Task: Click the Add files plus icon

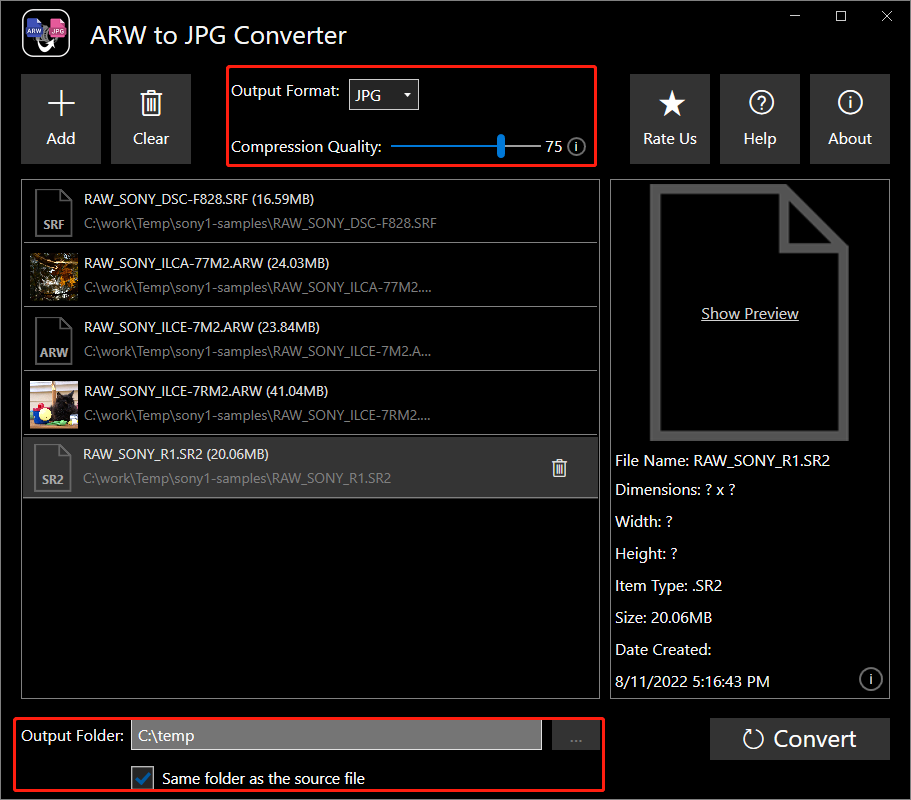Action: click(61, 105)
